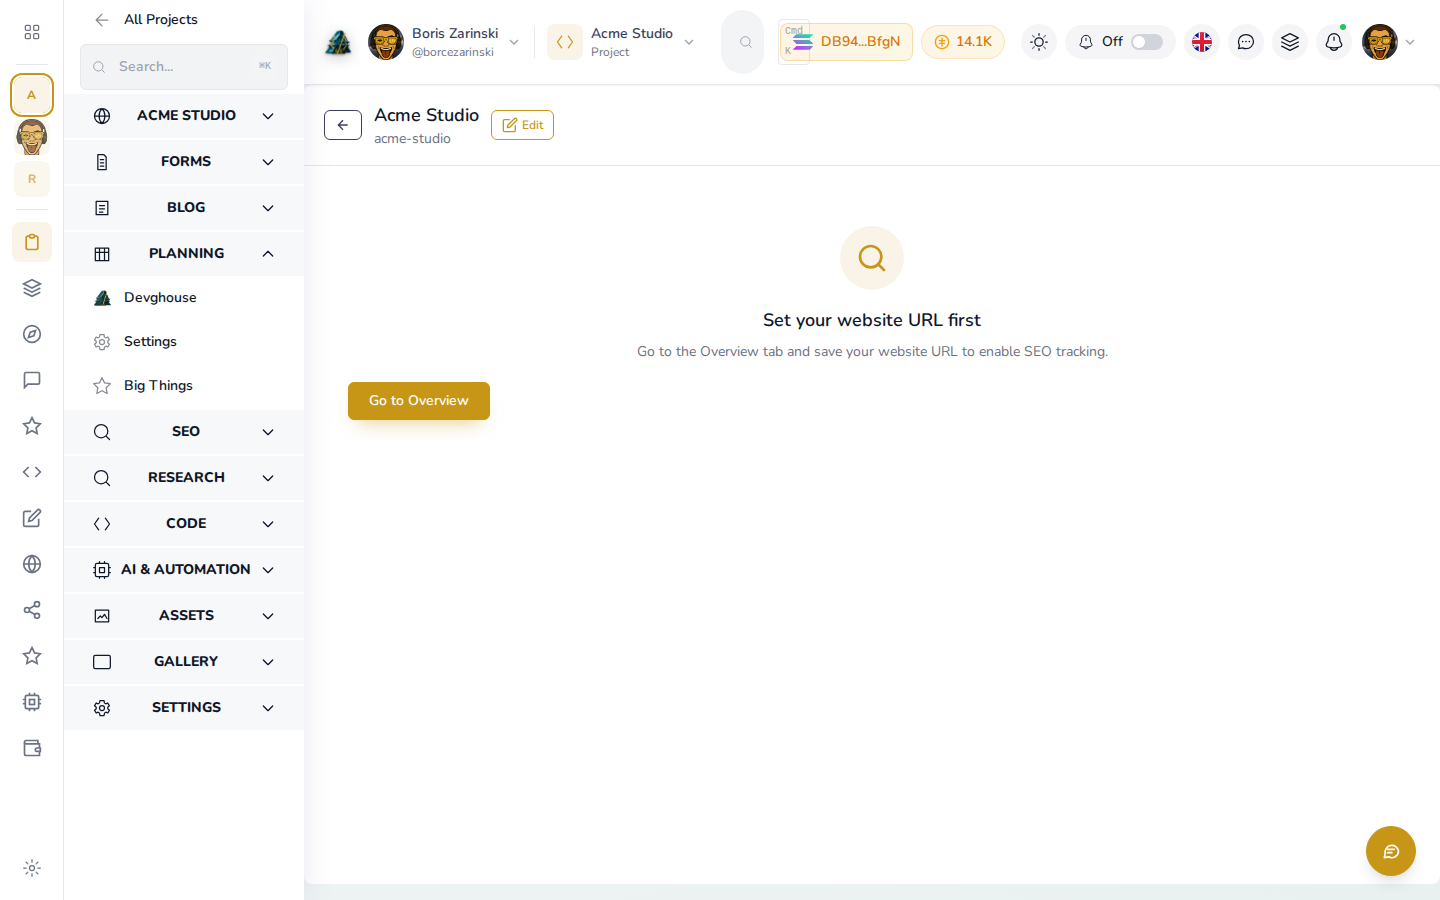Screen dimensions: 1440x900
Task: Expand the SEO section
Action: click(184, 432)
